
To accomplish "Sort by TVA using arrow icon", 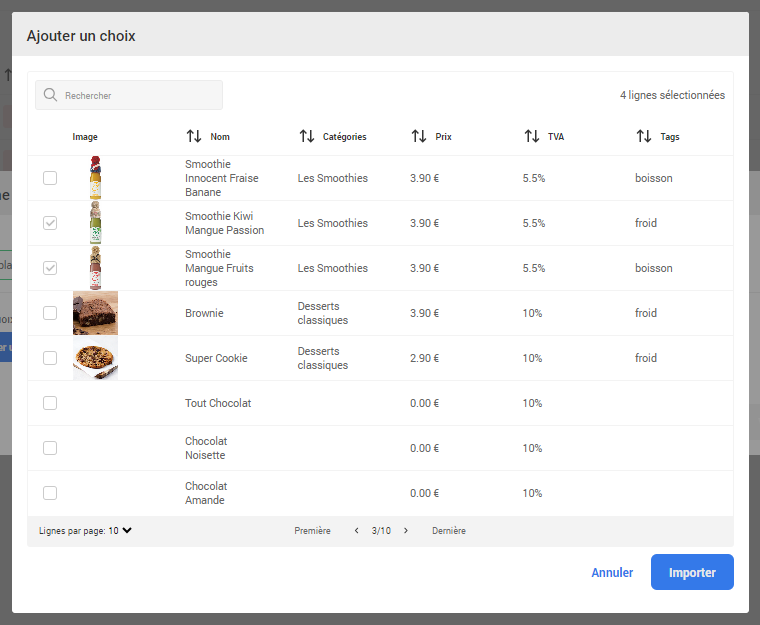I will click(532, 136).
